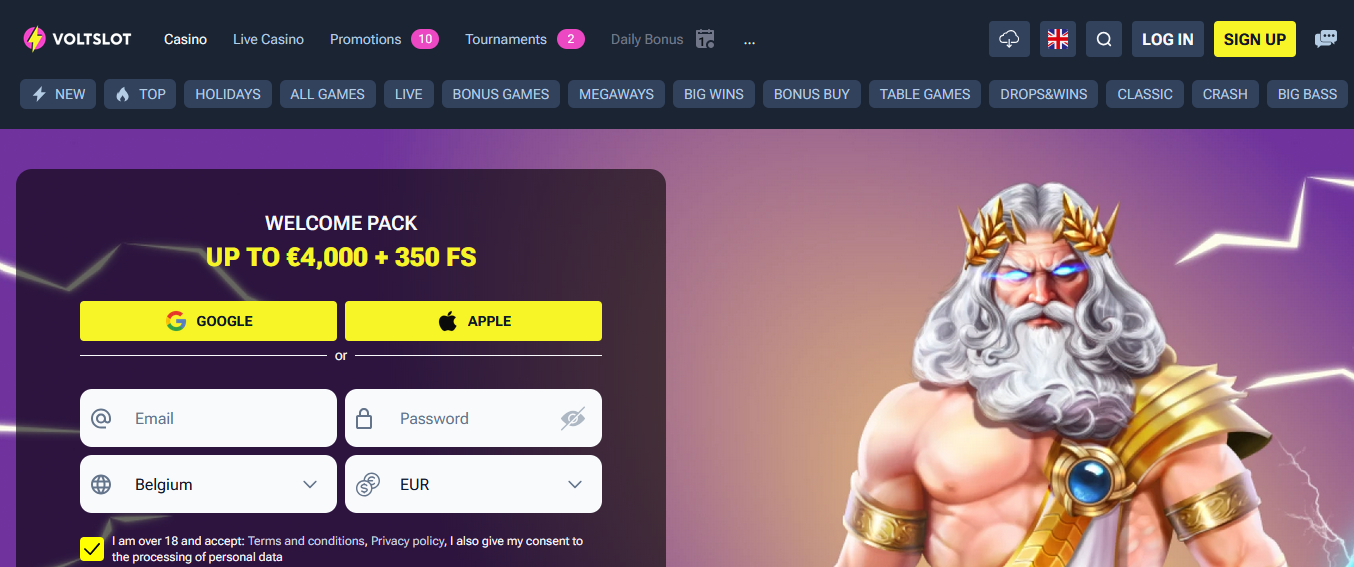Expand the EUR currency dropdown
Screen dimensions: 1354x567
[x=473, y=484]
